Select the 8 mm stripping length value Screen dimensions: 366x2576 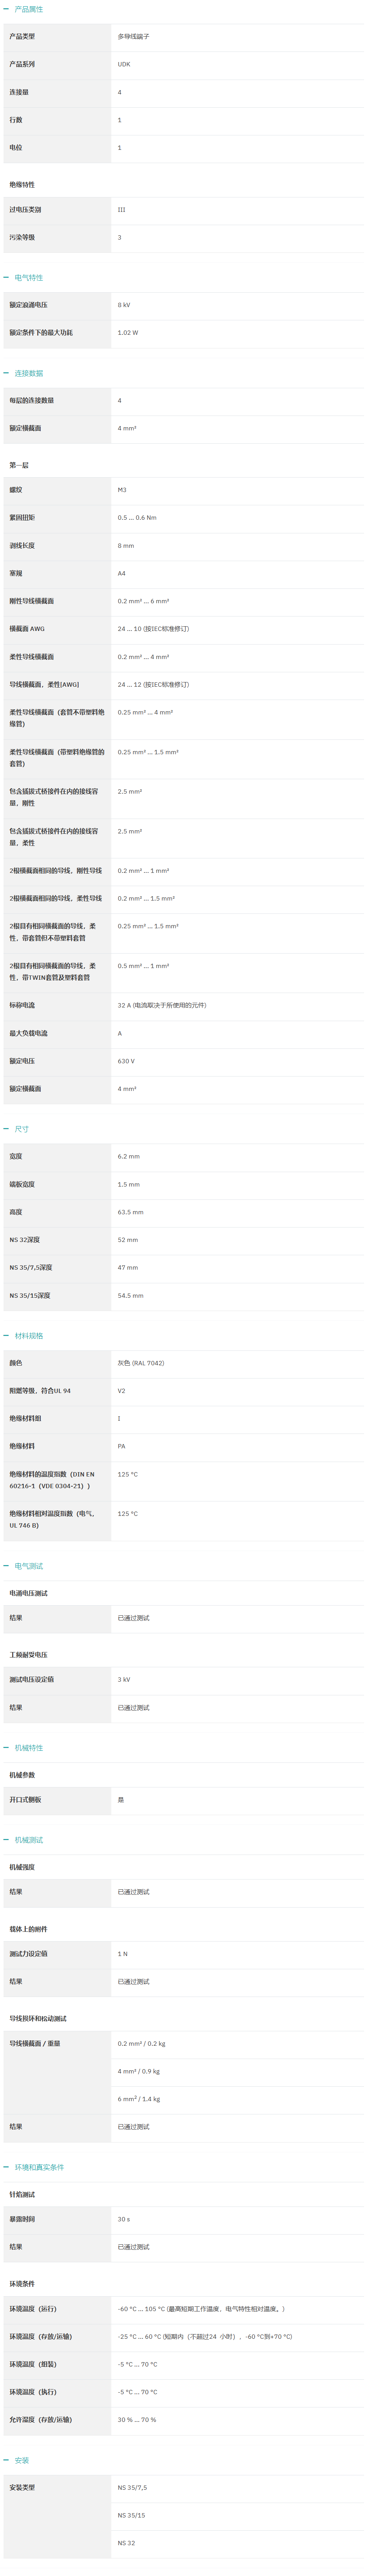pyautogui.click(x=126, y=546)
